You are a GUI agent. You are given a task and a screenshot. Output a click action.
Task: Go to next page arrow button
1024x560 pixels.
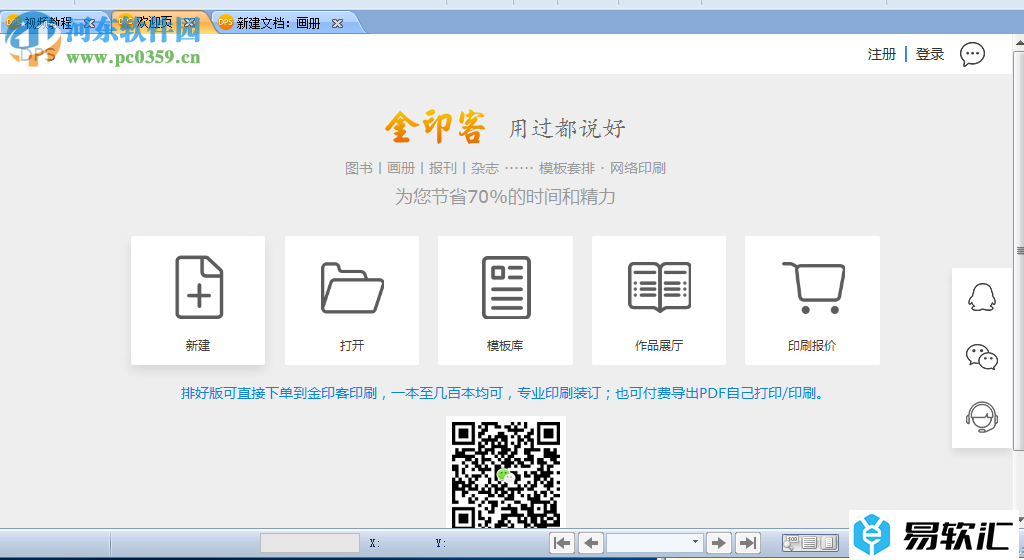coord(718,543)
